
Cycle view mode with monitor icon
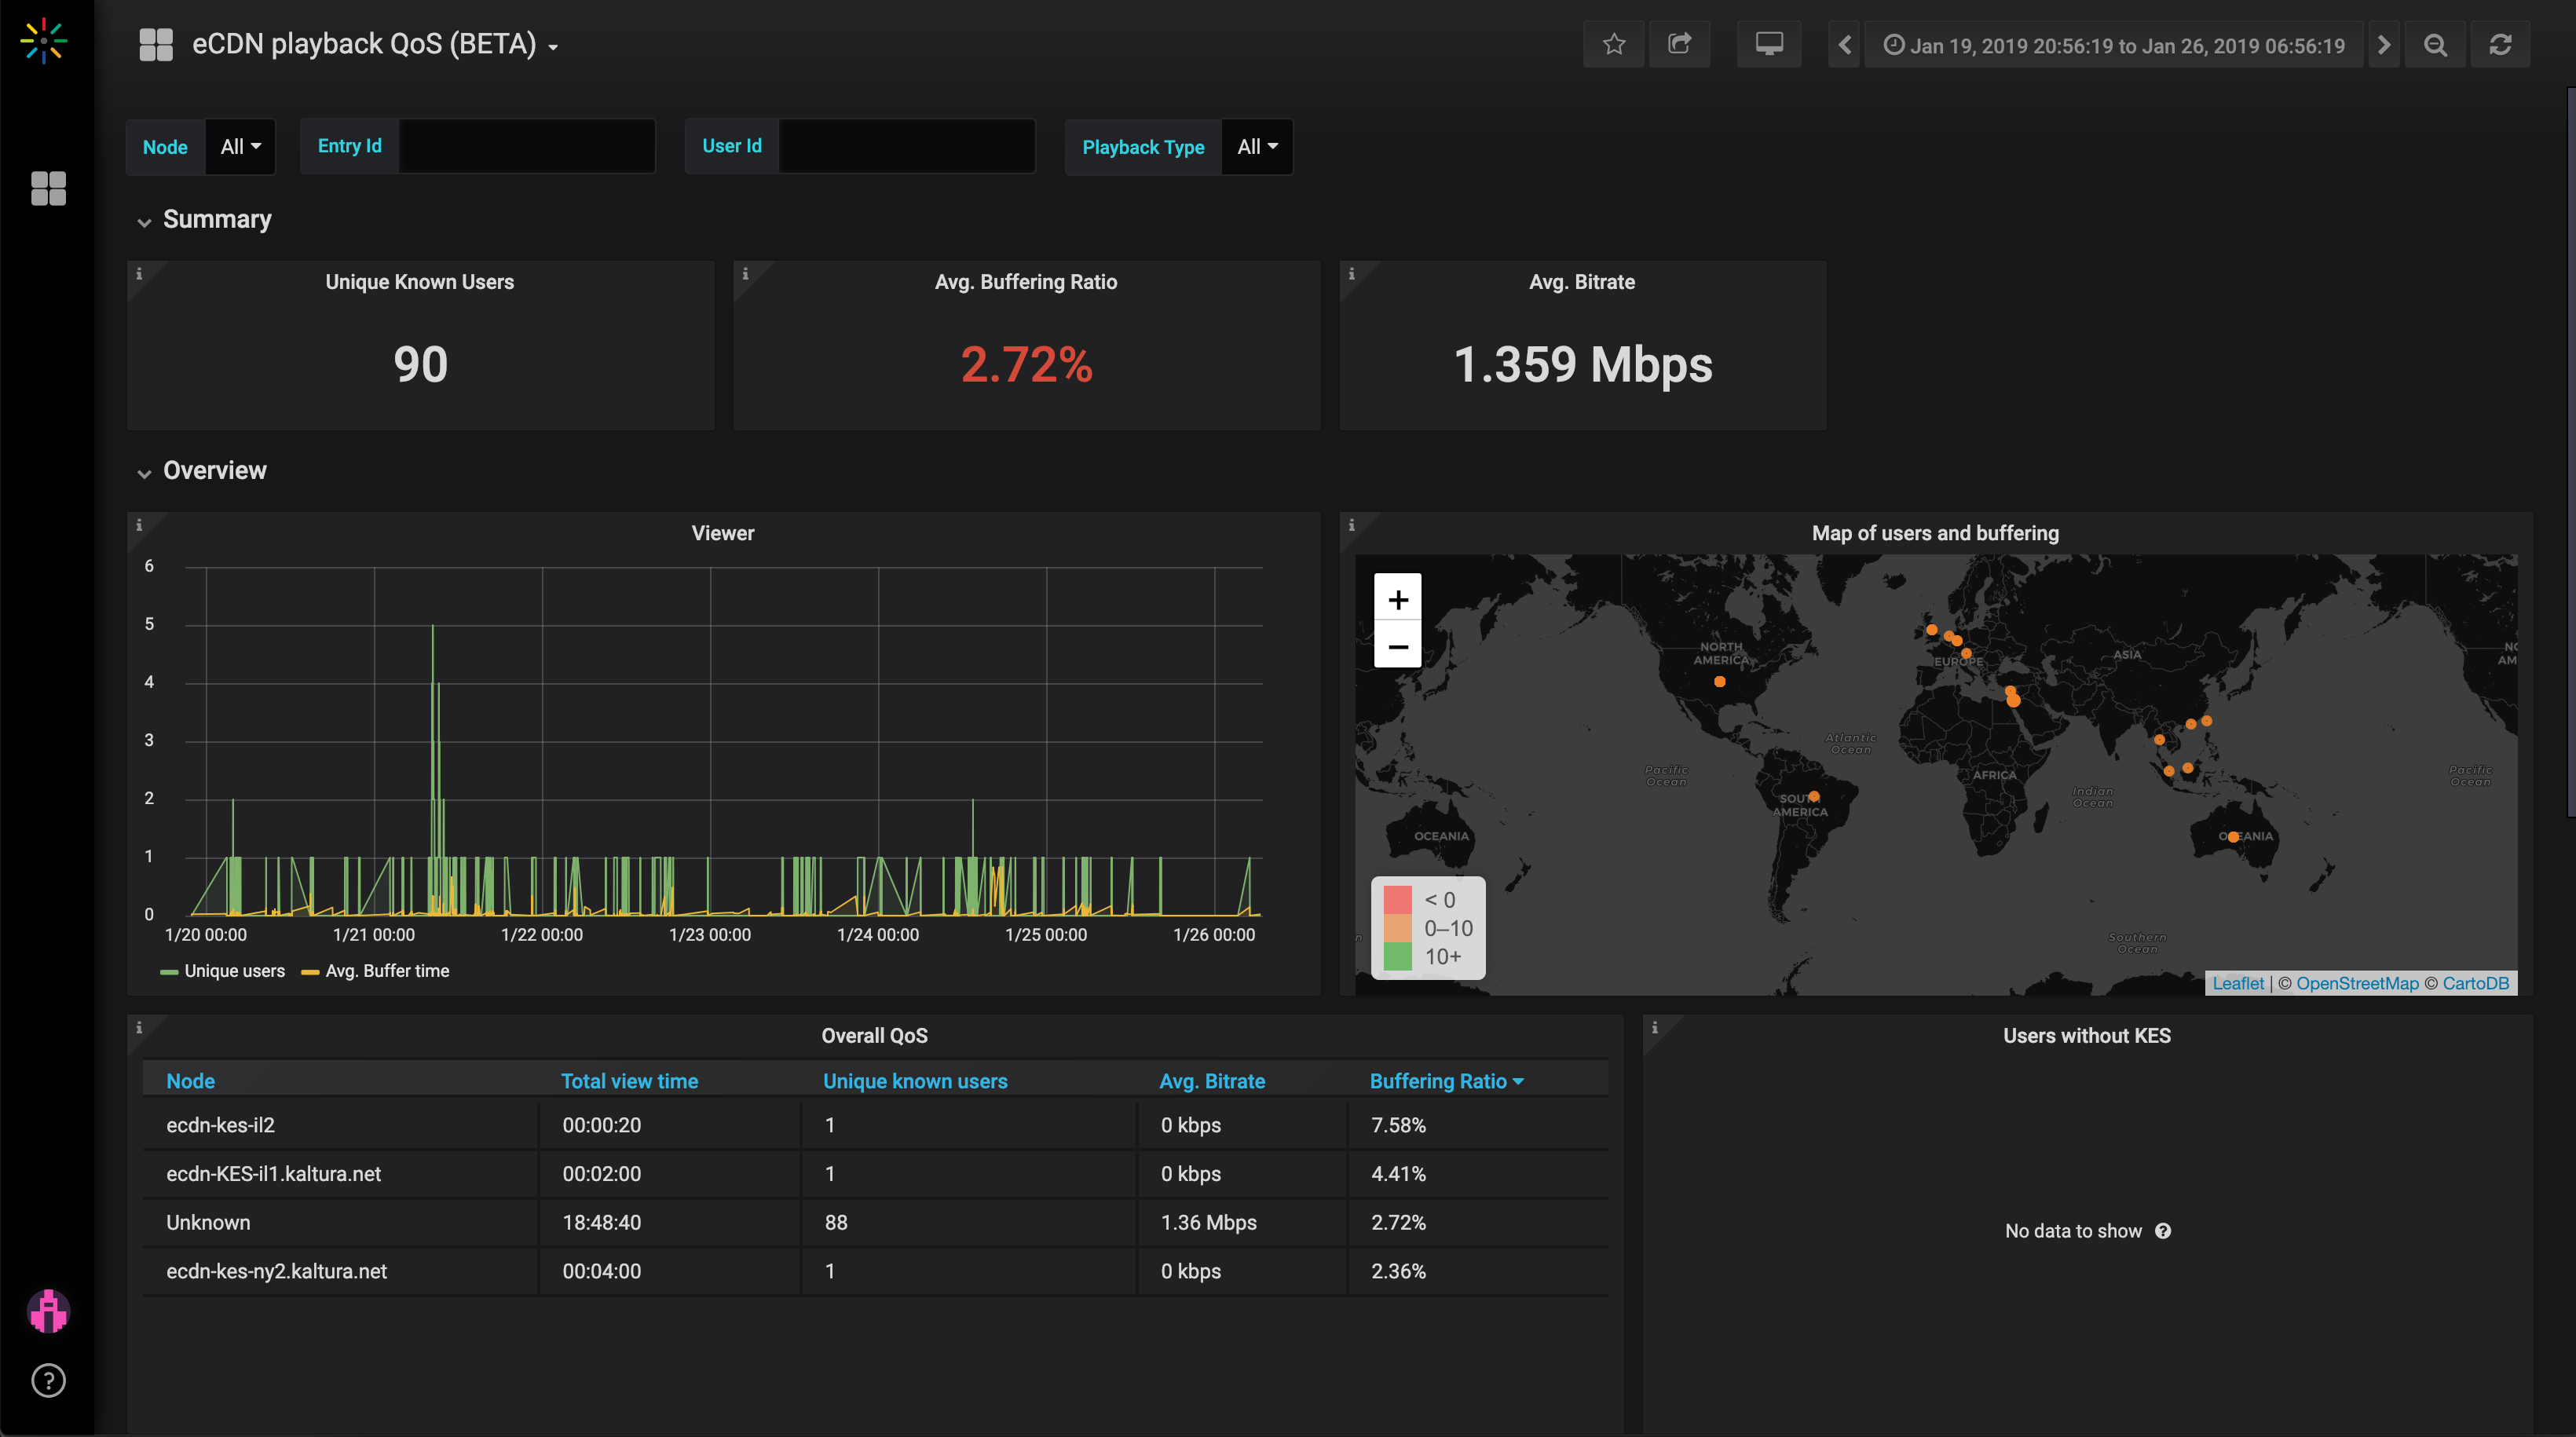[1768, 45]
